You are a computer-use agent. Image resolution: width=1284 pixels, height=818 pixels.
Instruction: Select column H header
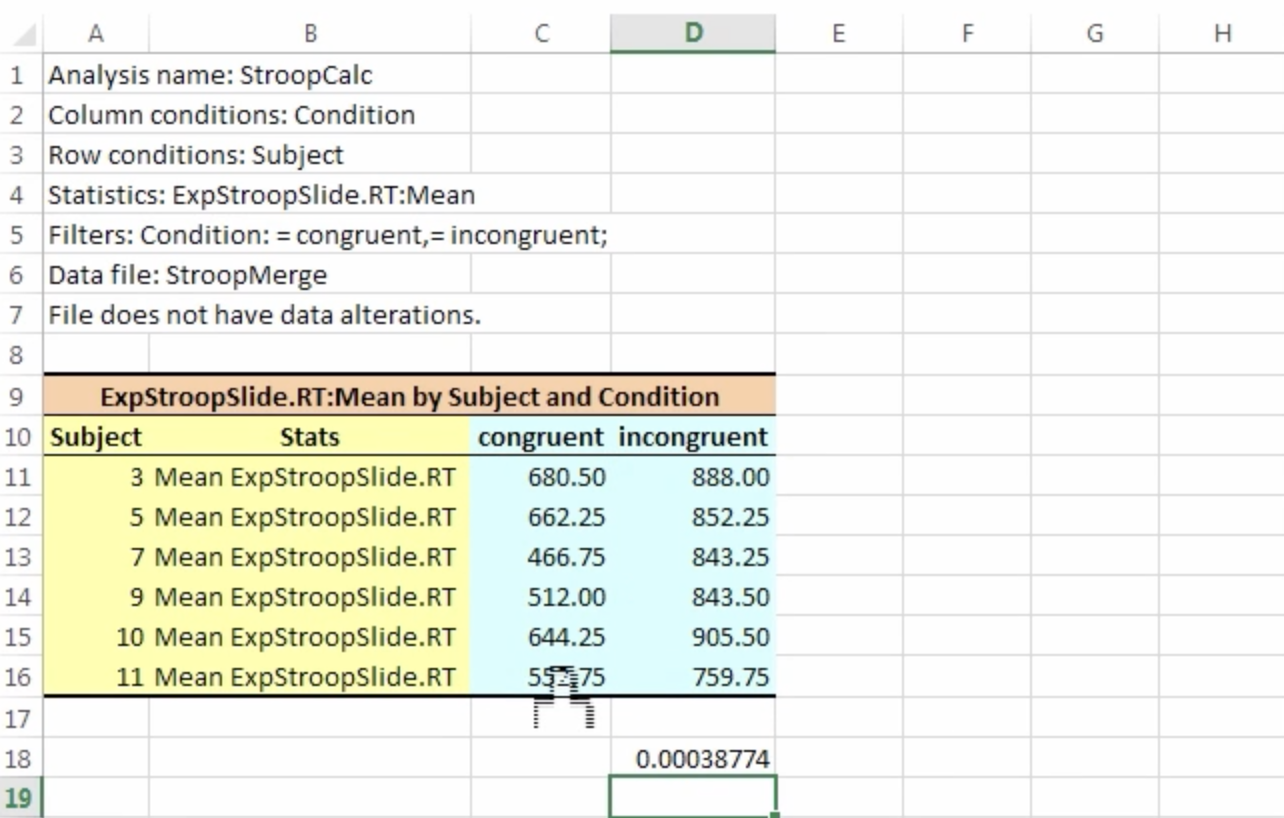pyautogui.click(x=1222, y=34)
